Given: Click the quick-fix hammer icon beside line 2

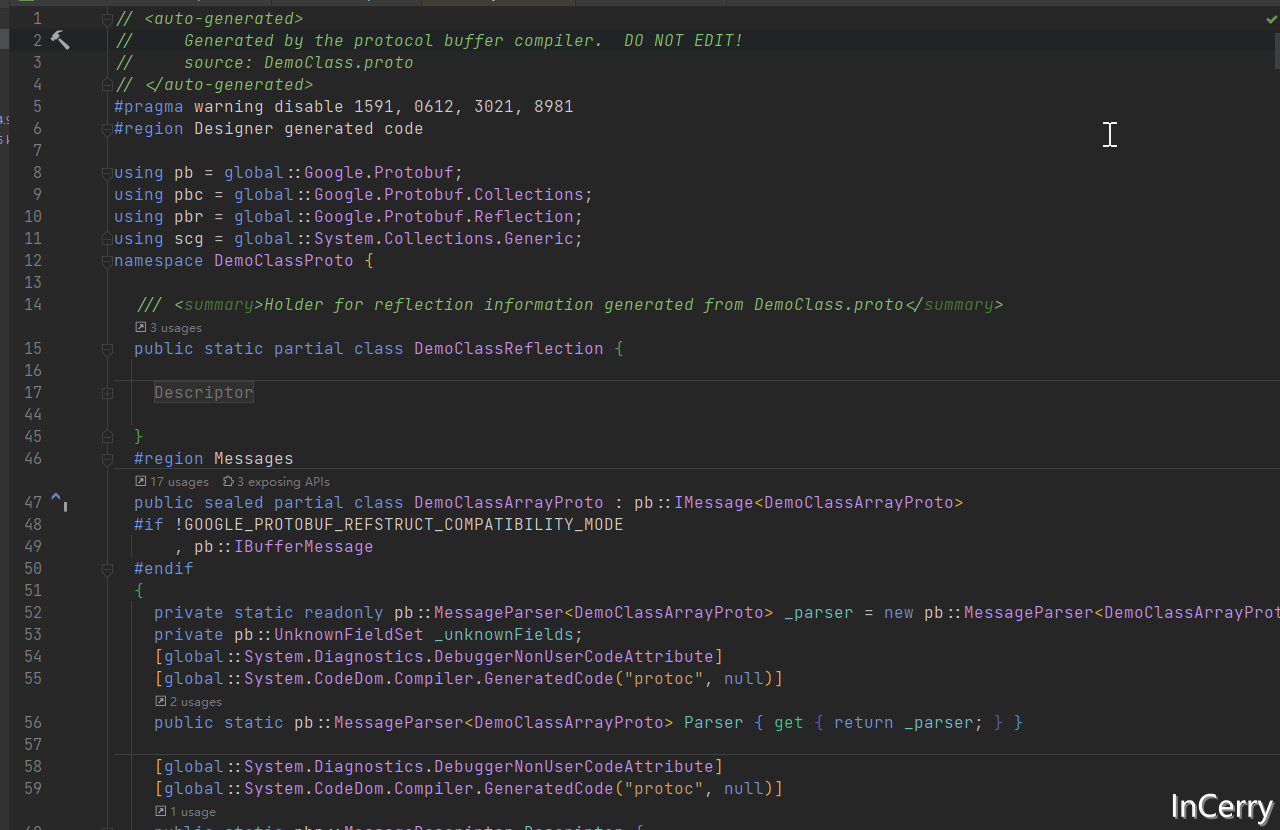Looking at the screenshot, I should [59, 40].
